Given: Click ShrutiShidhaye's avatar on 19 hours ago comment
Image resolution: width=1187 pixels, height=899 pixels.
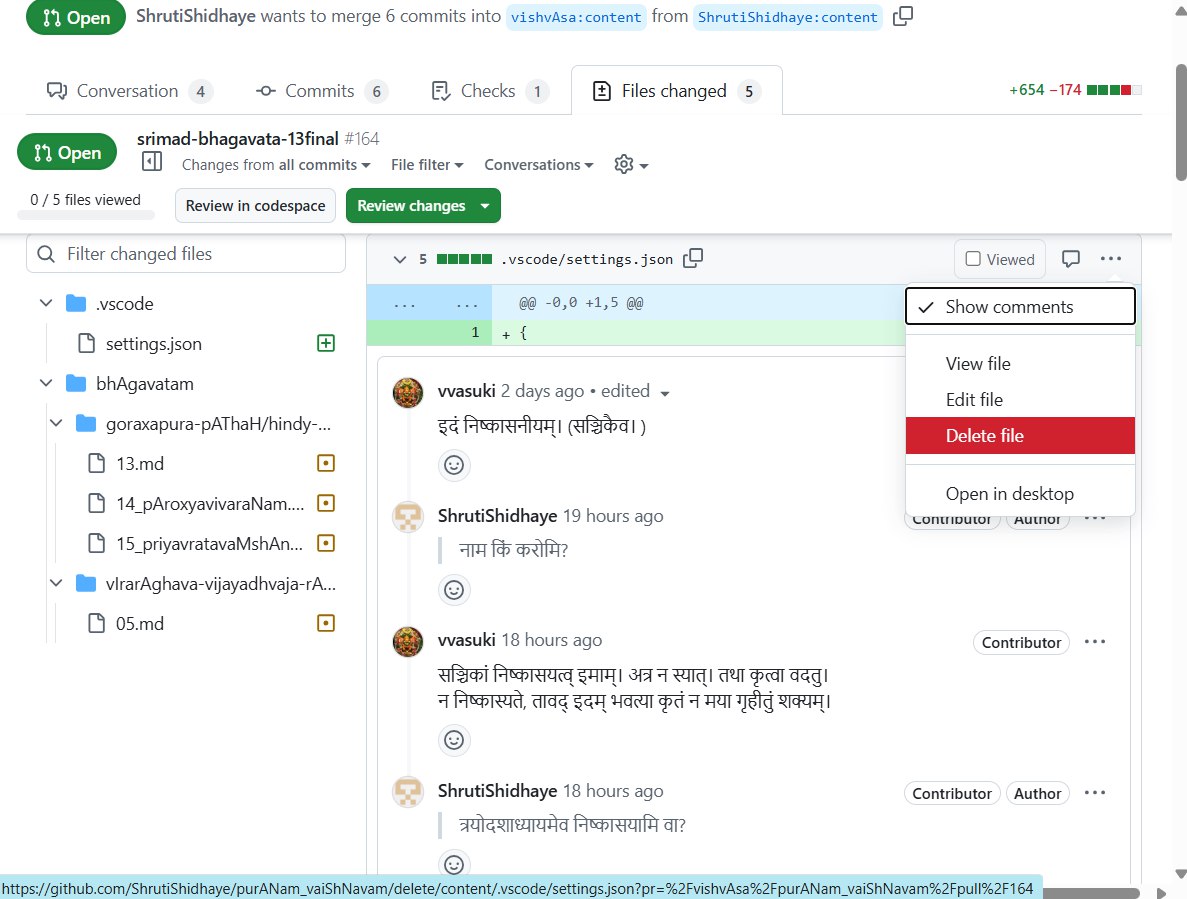Looking at the screenshot, I should click(x=408, y=517).
